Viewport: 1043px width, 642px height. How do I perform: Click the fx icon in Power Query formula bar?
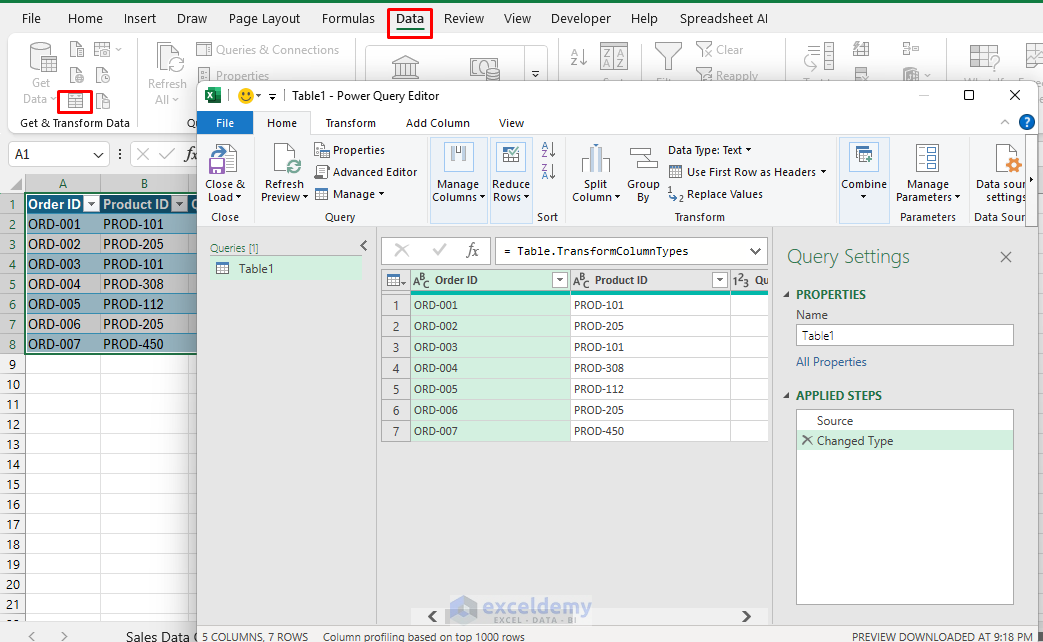click(472, 251)
